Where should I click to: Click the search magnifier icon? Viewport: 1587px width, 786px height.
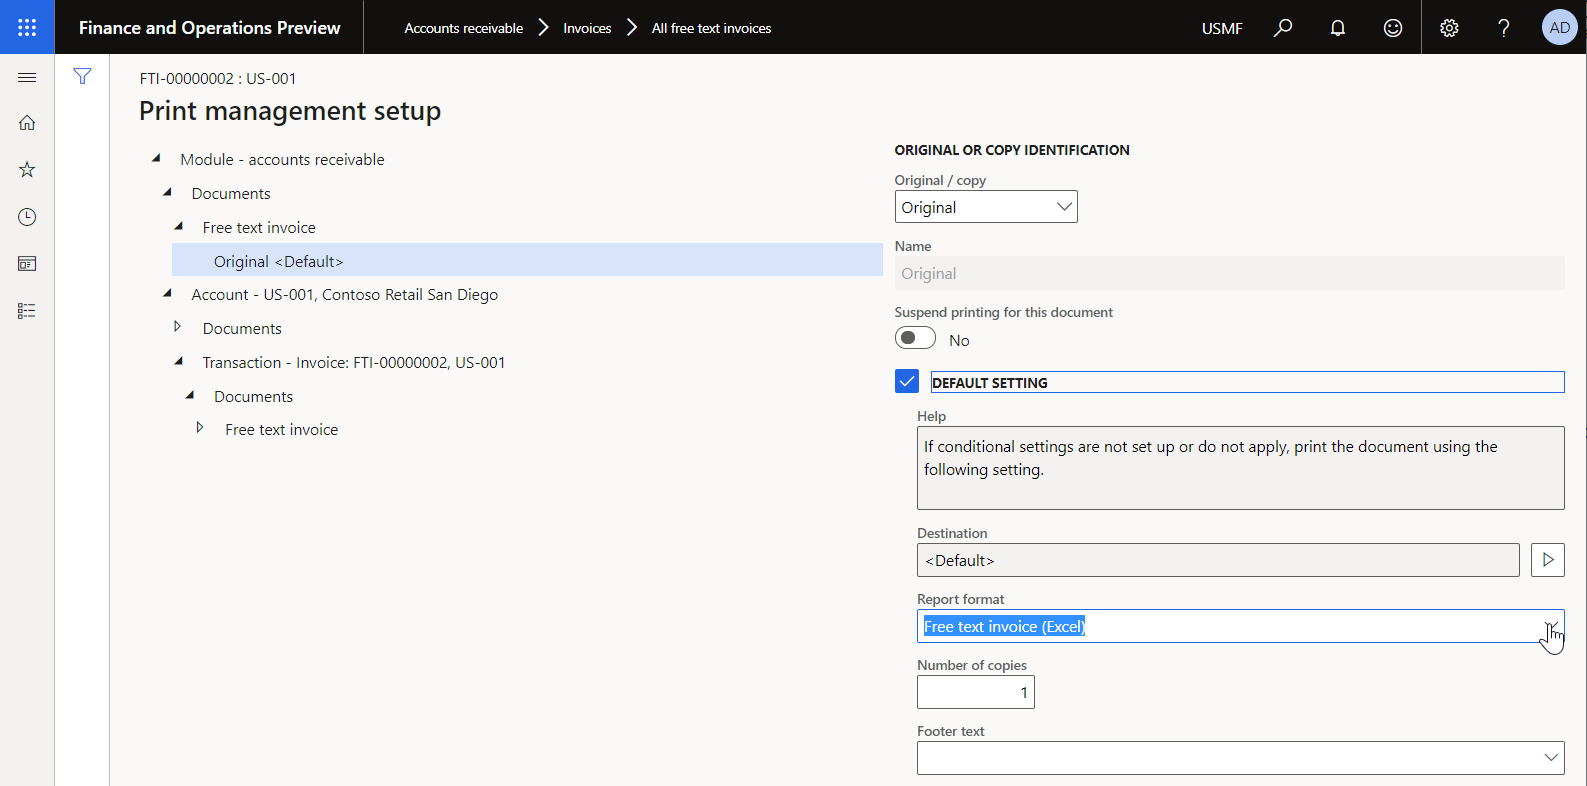[x=1283, y=28]
